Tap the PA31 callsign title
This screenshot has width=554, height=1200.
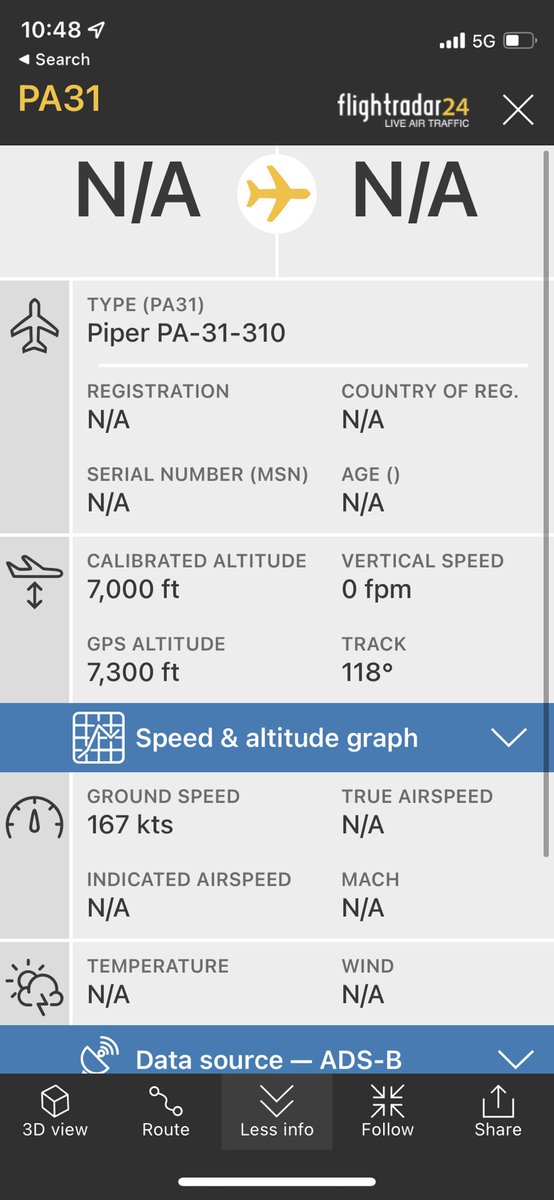(x=59, y=98)
